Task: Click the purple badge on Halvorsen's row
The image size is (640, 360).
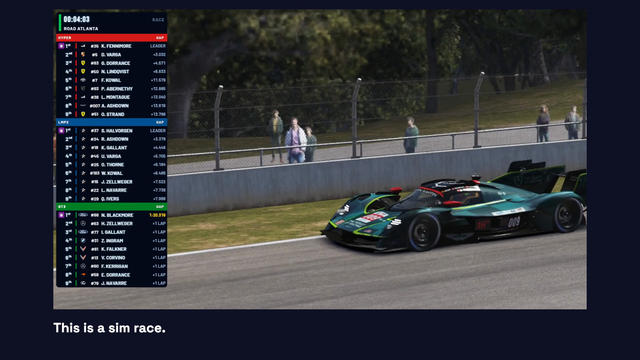Action: tap(61, 131)
